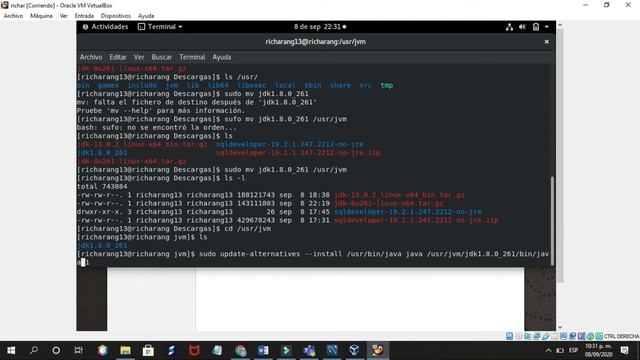The width and height of the screenshot is (640, 360).
Task: Open Windows notification center icon
Action: point(624,350)
